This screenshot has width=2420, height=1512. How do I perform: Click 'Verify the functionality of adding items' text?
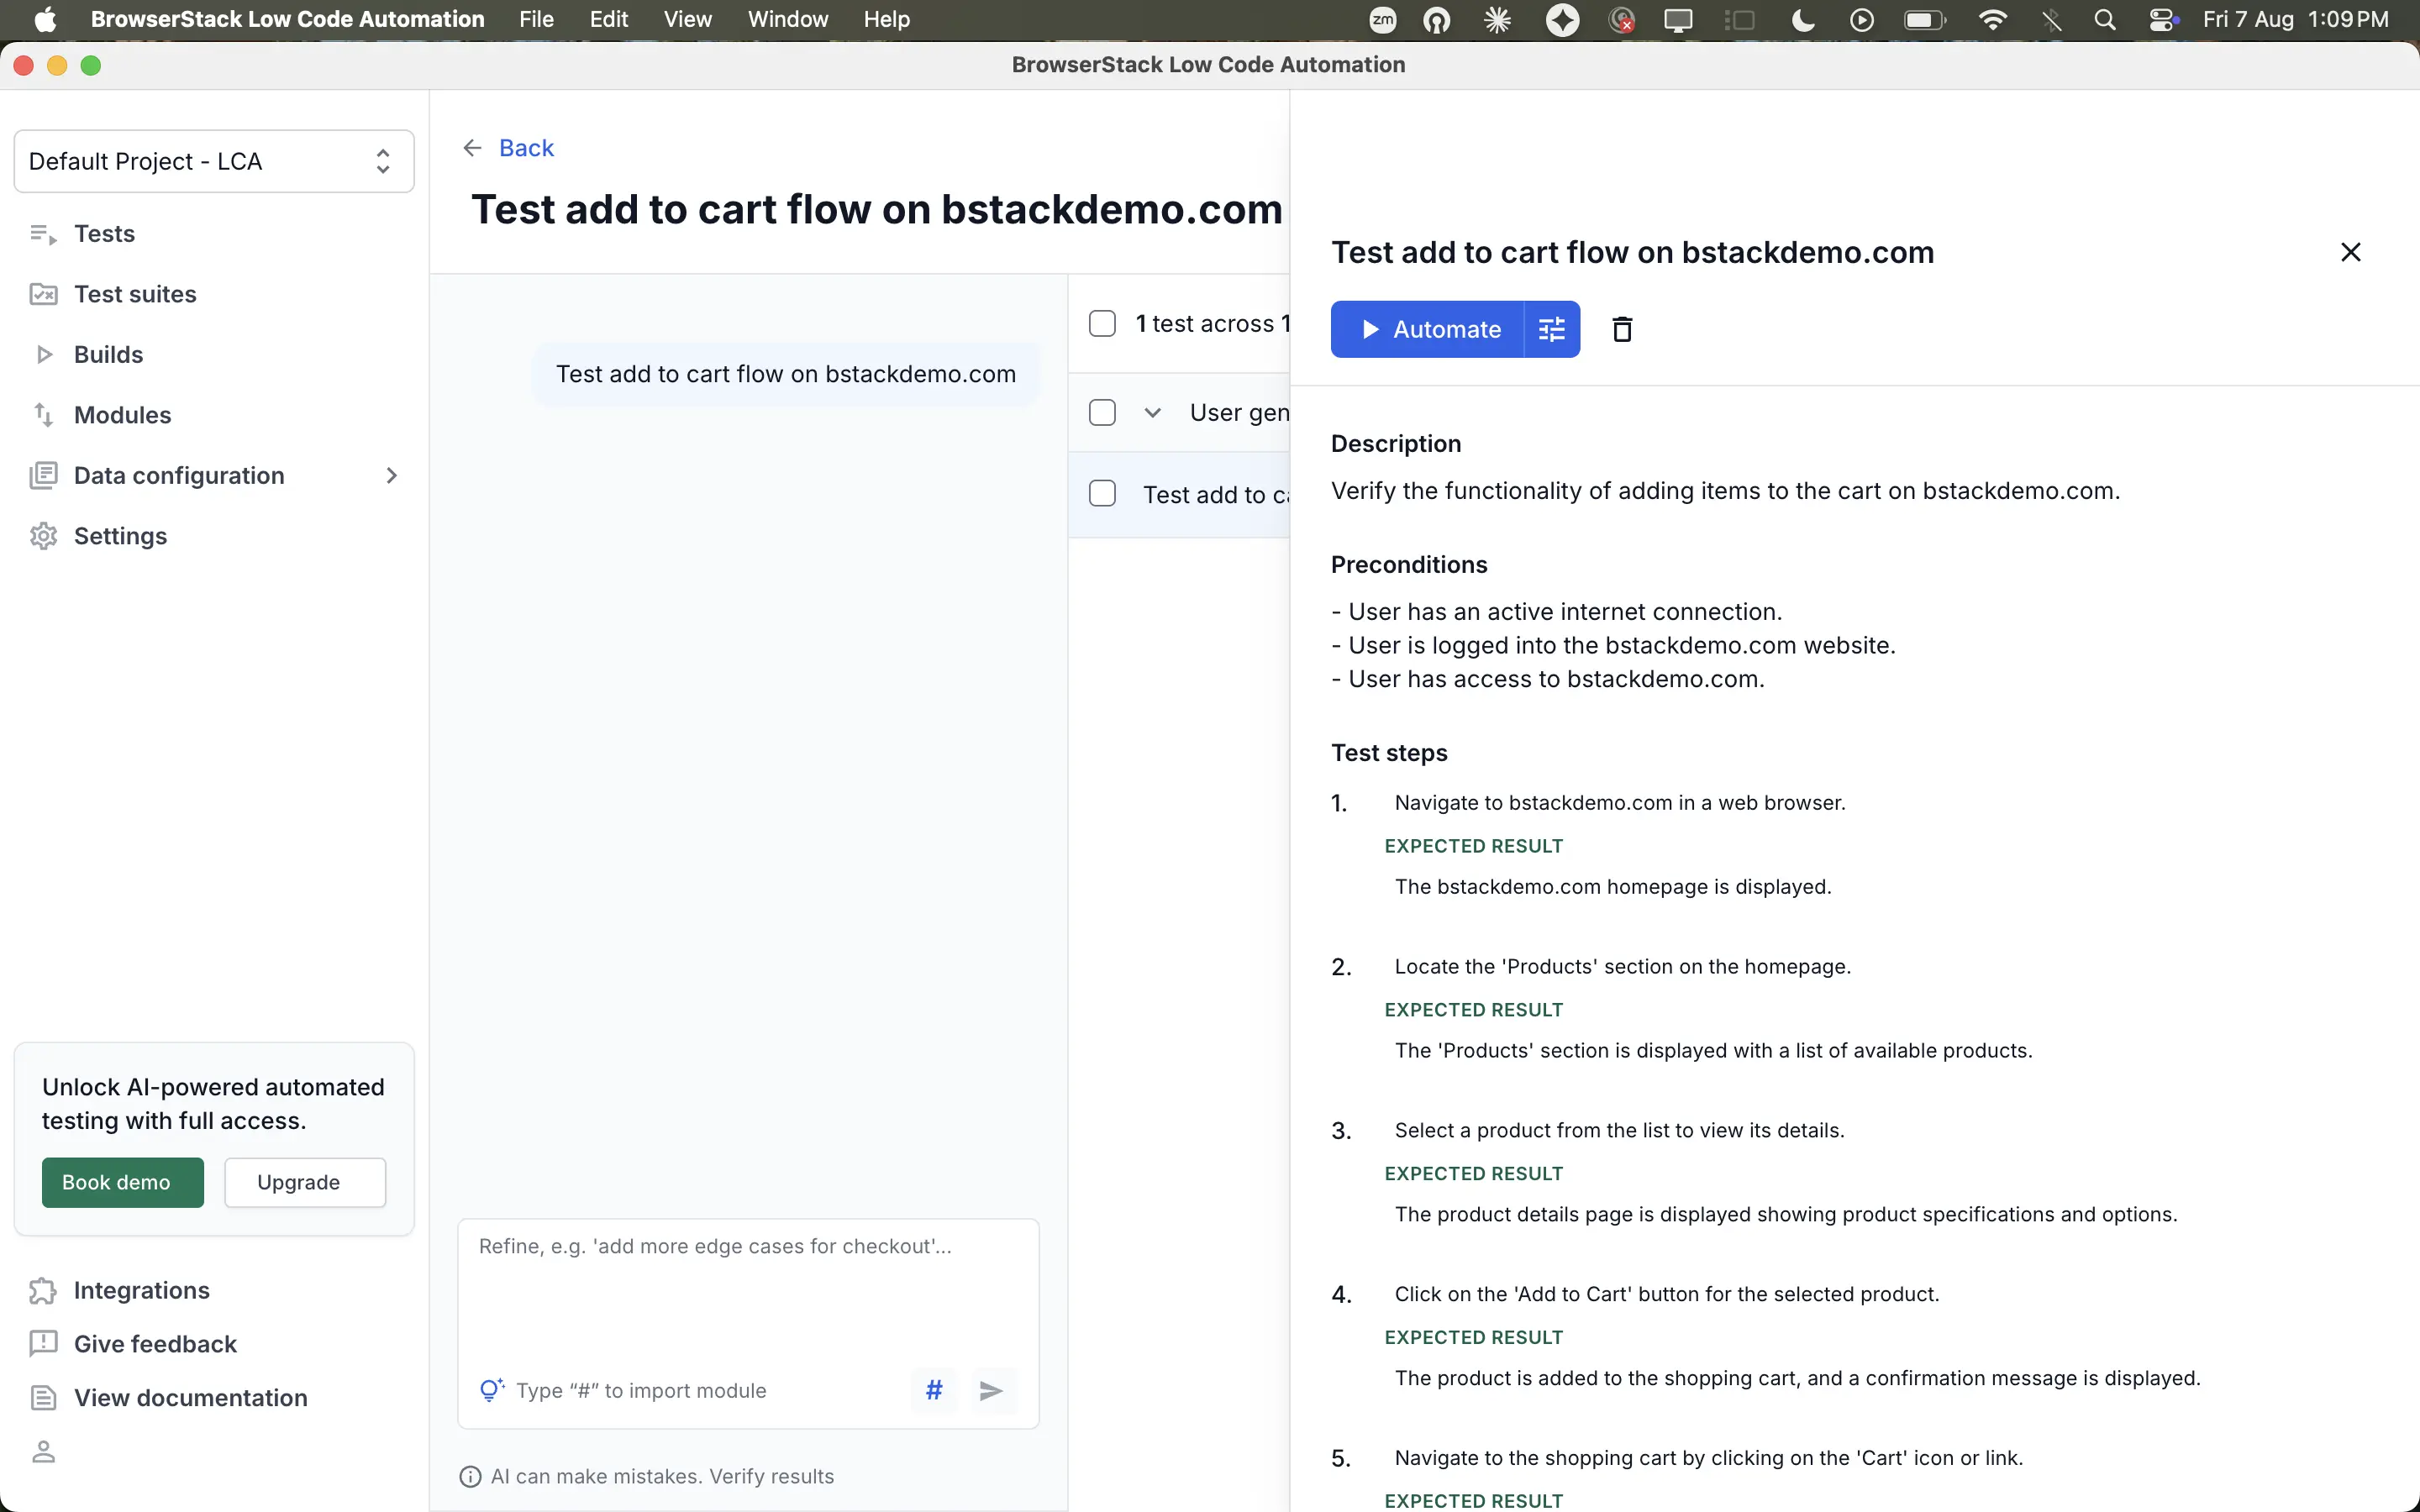click(x=1725, y=490)
